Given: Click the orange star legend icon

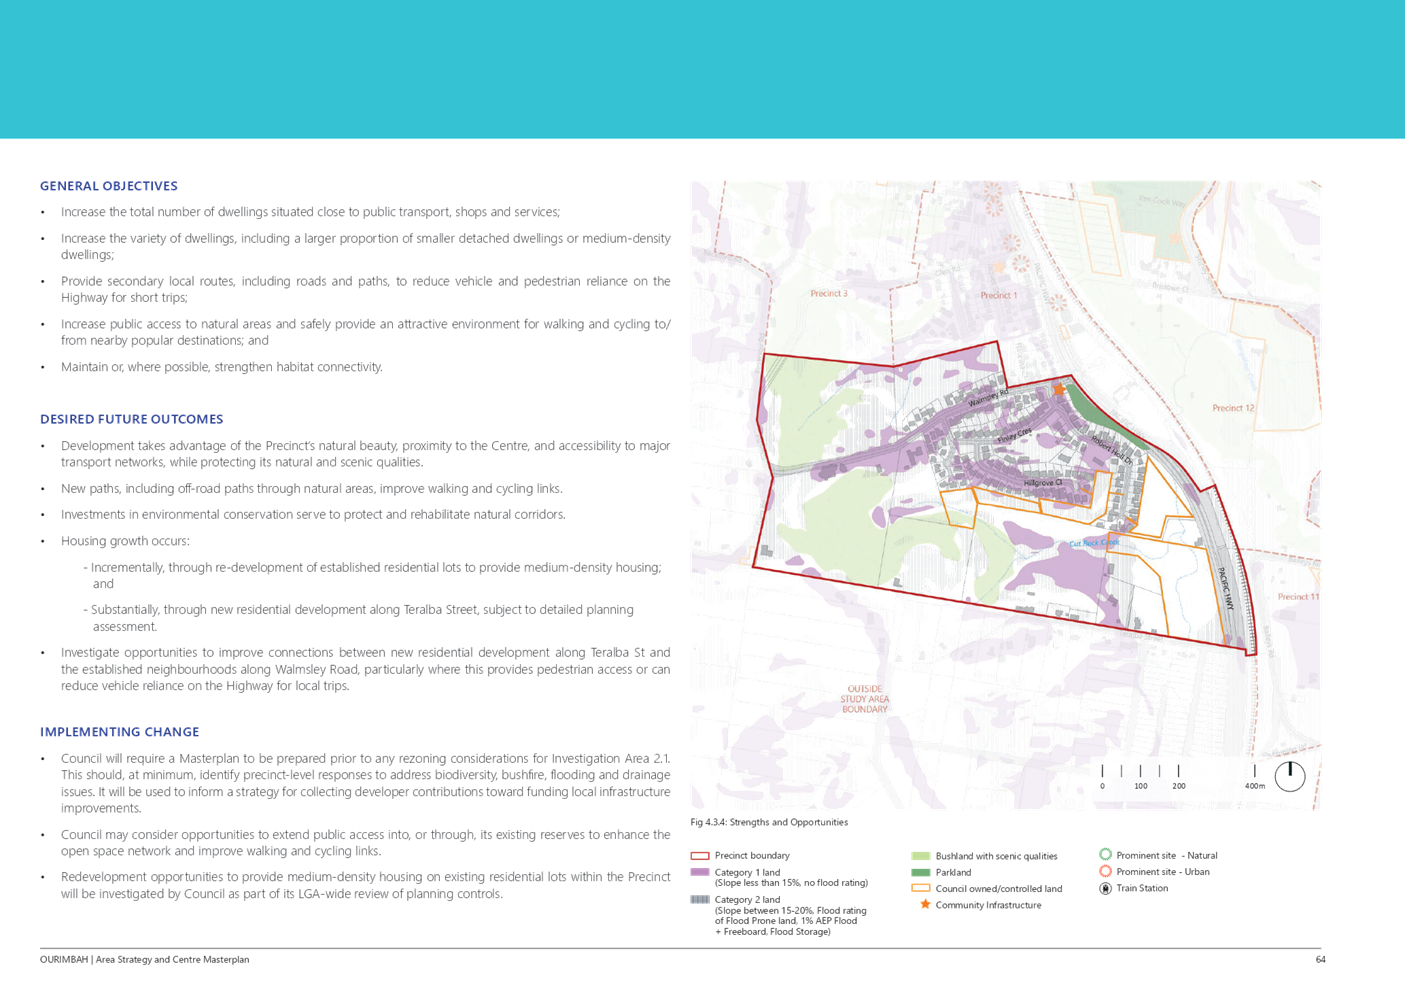Looking at the screenshot, I should tap(925, 904).
